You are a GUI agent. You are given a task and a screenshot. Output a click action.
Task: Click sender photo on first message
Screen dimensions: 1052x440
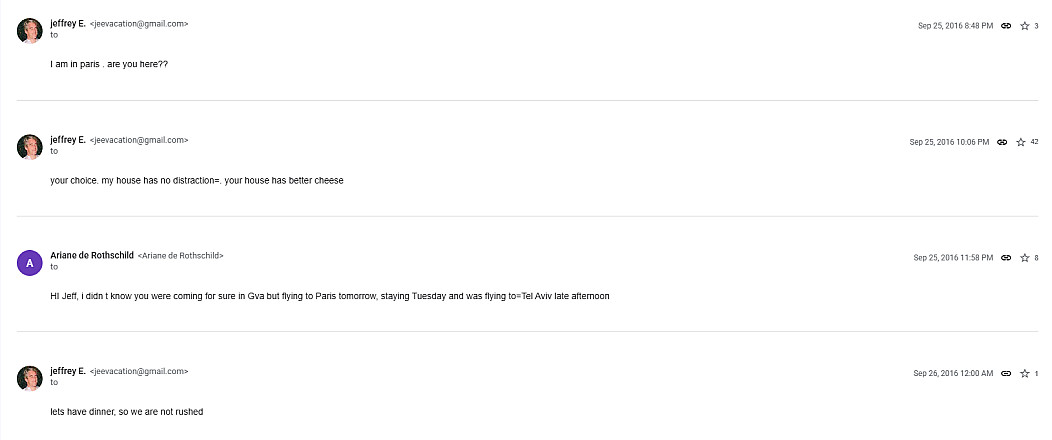coord(30,31)
